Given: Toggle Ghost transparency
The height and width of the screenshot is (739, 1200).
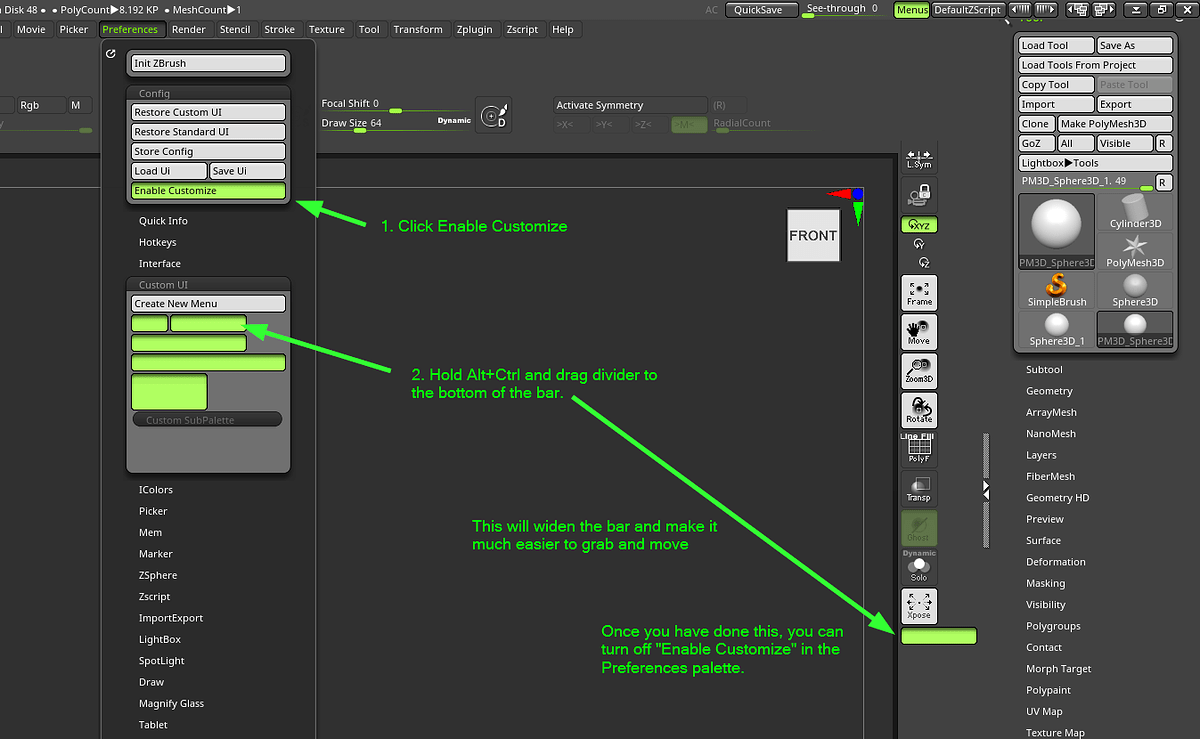Looking at the screenshot, I should tap(919, 527).
